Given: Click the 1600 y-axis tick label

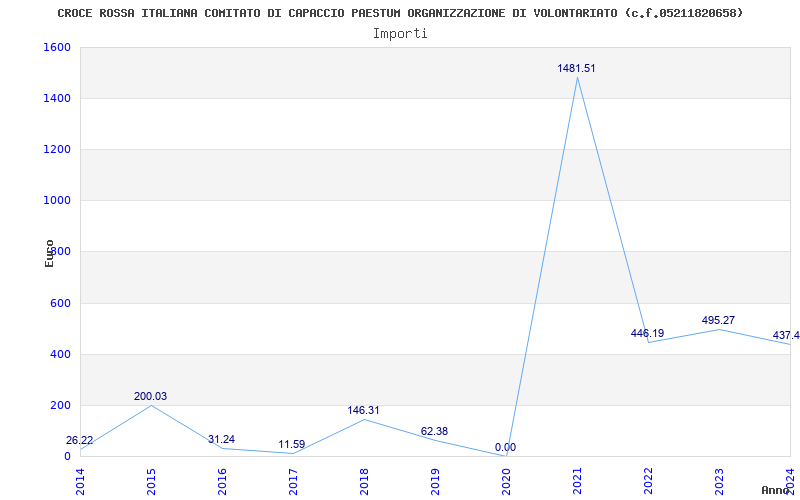Looking at the screenshot, I should (x=57, y=47).
